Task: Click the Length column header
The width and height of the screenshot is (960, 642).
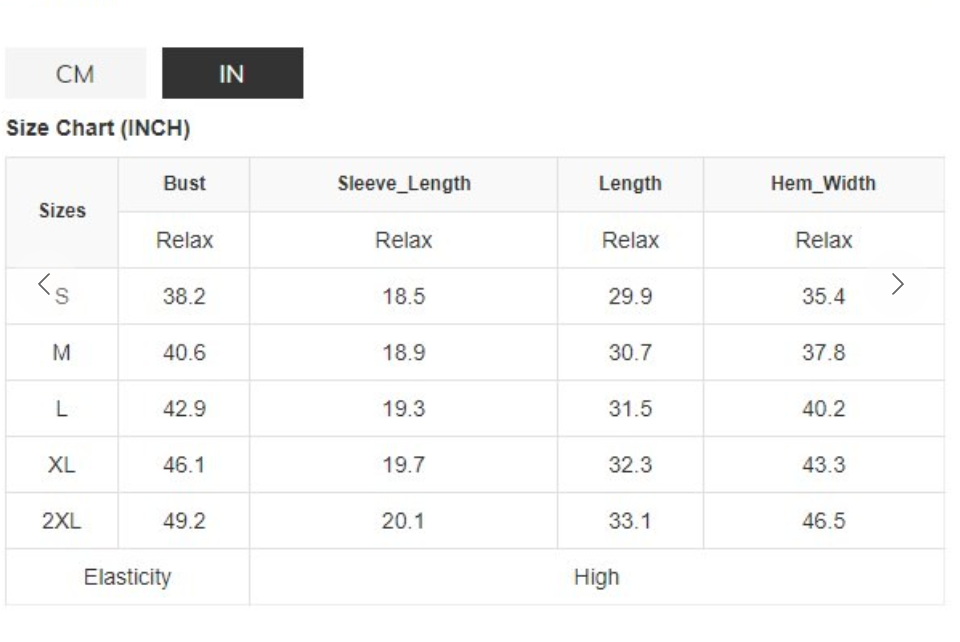Action: point(630,184)
